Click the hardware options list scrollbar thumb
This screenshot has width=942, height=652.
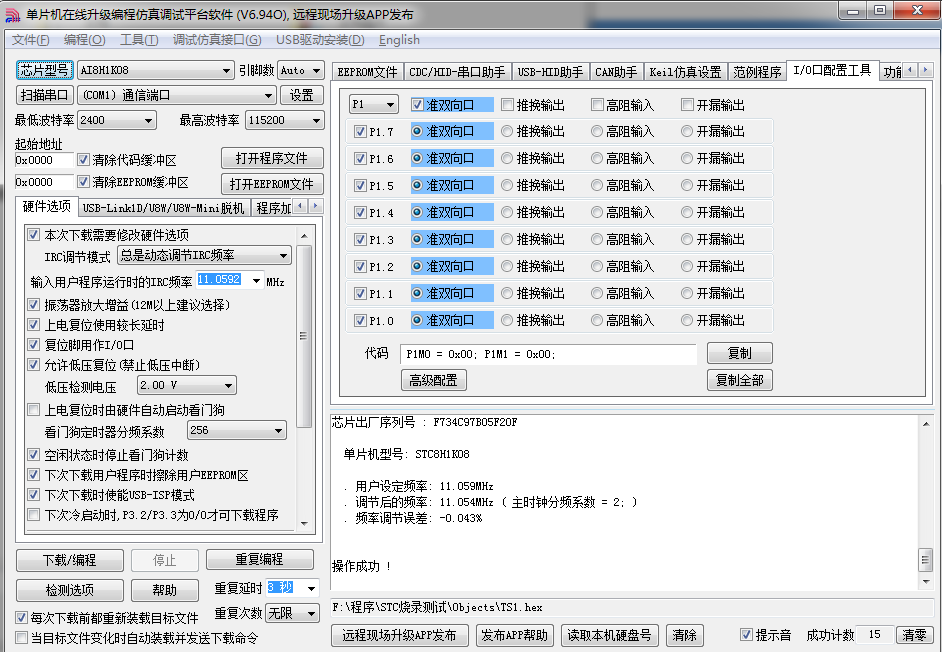pos(304,335)
